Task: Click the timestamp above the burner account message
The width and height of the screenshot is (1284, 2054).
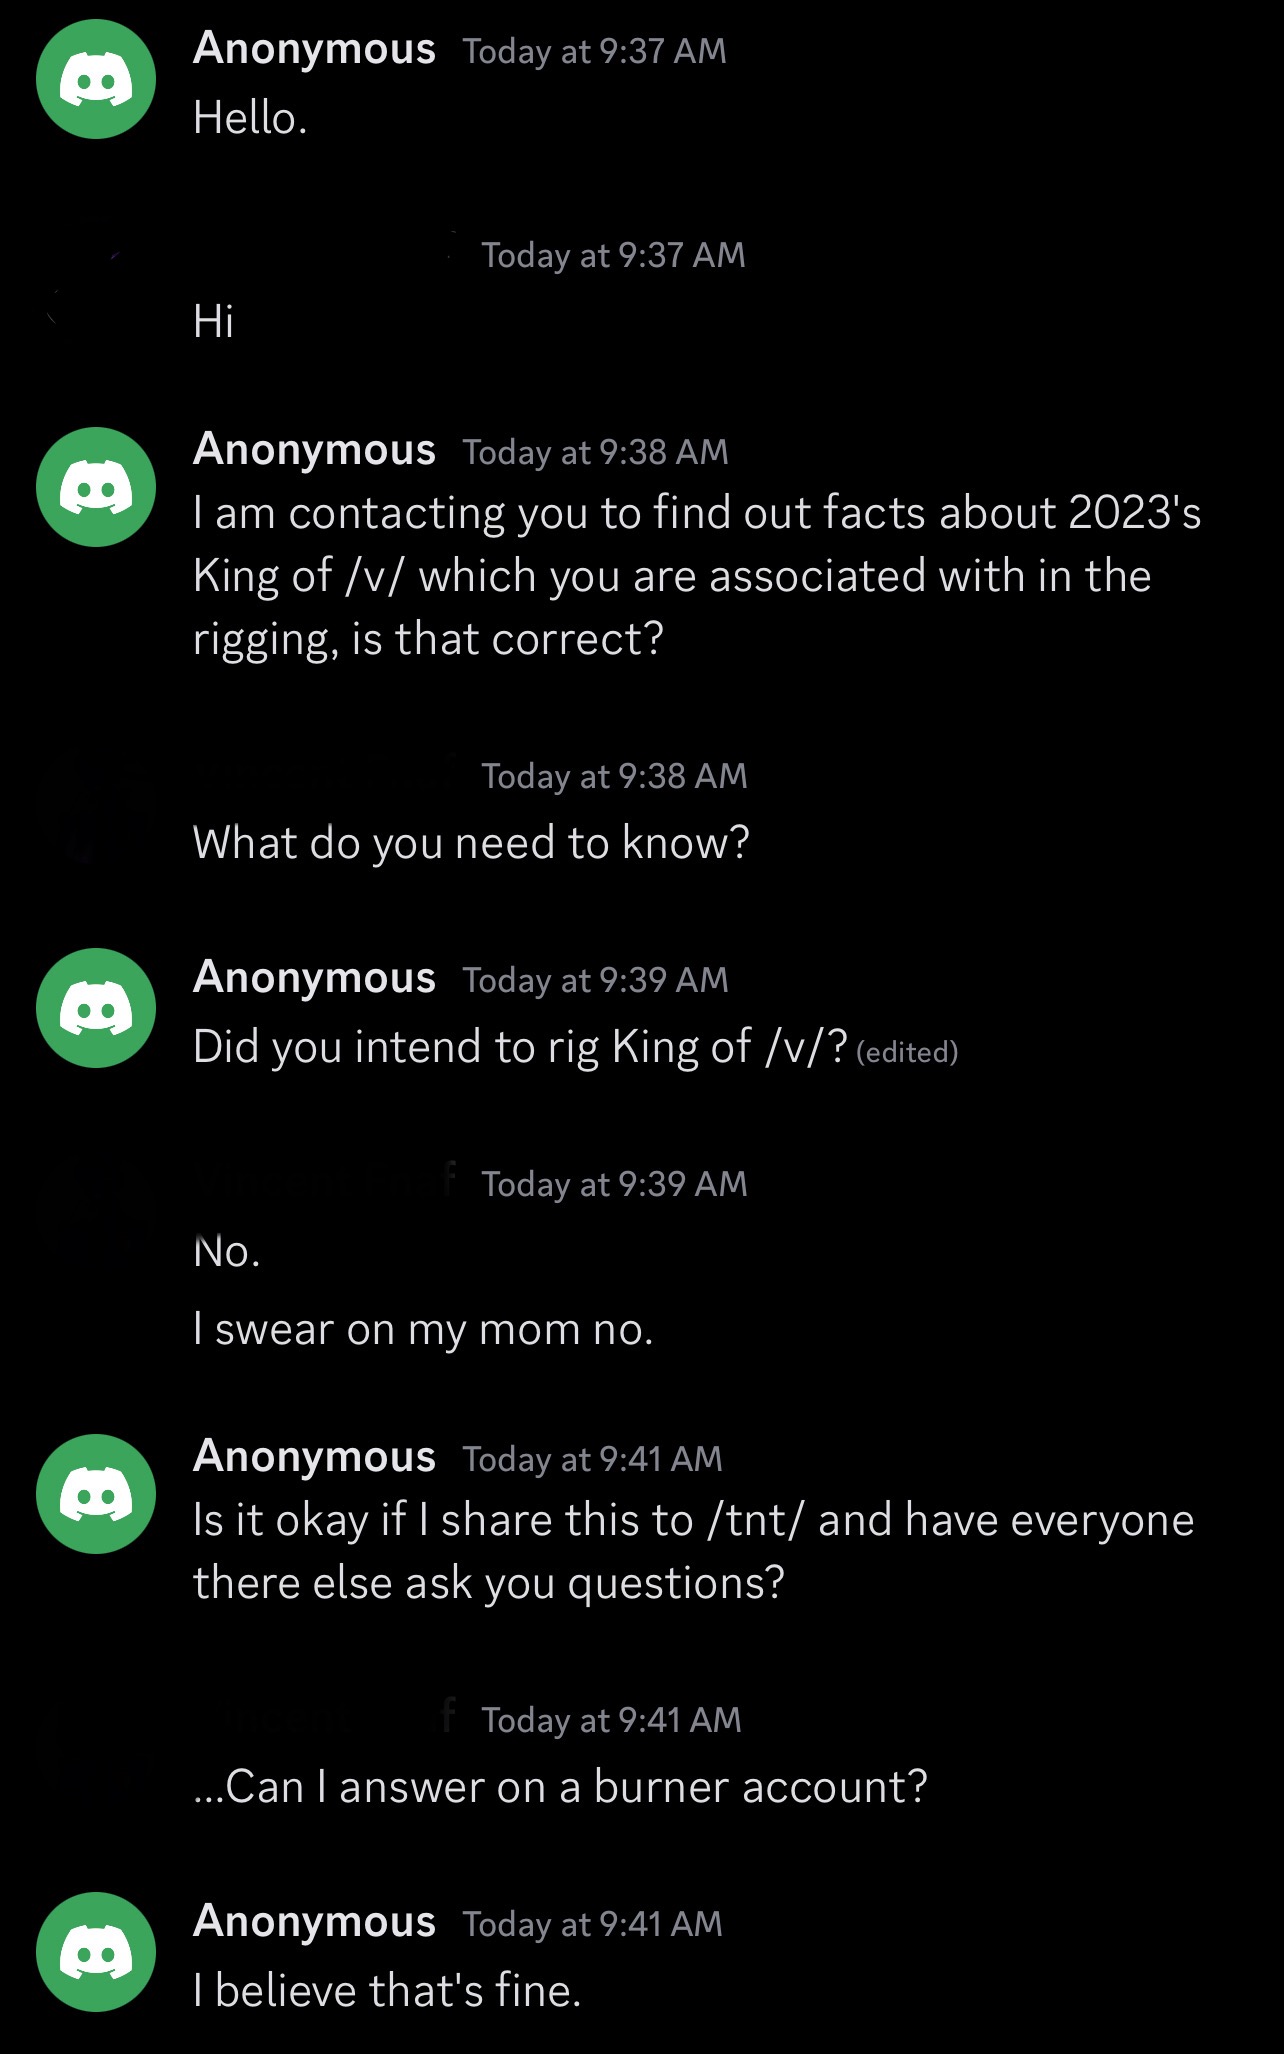Action: coord(611,1720)
